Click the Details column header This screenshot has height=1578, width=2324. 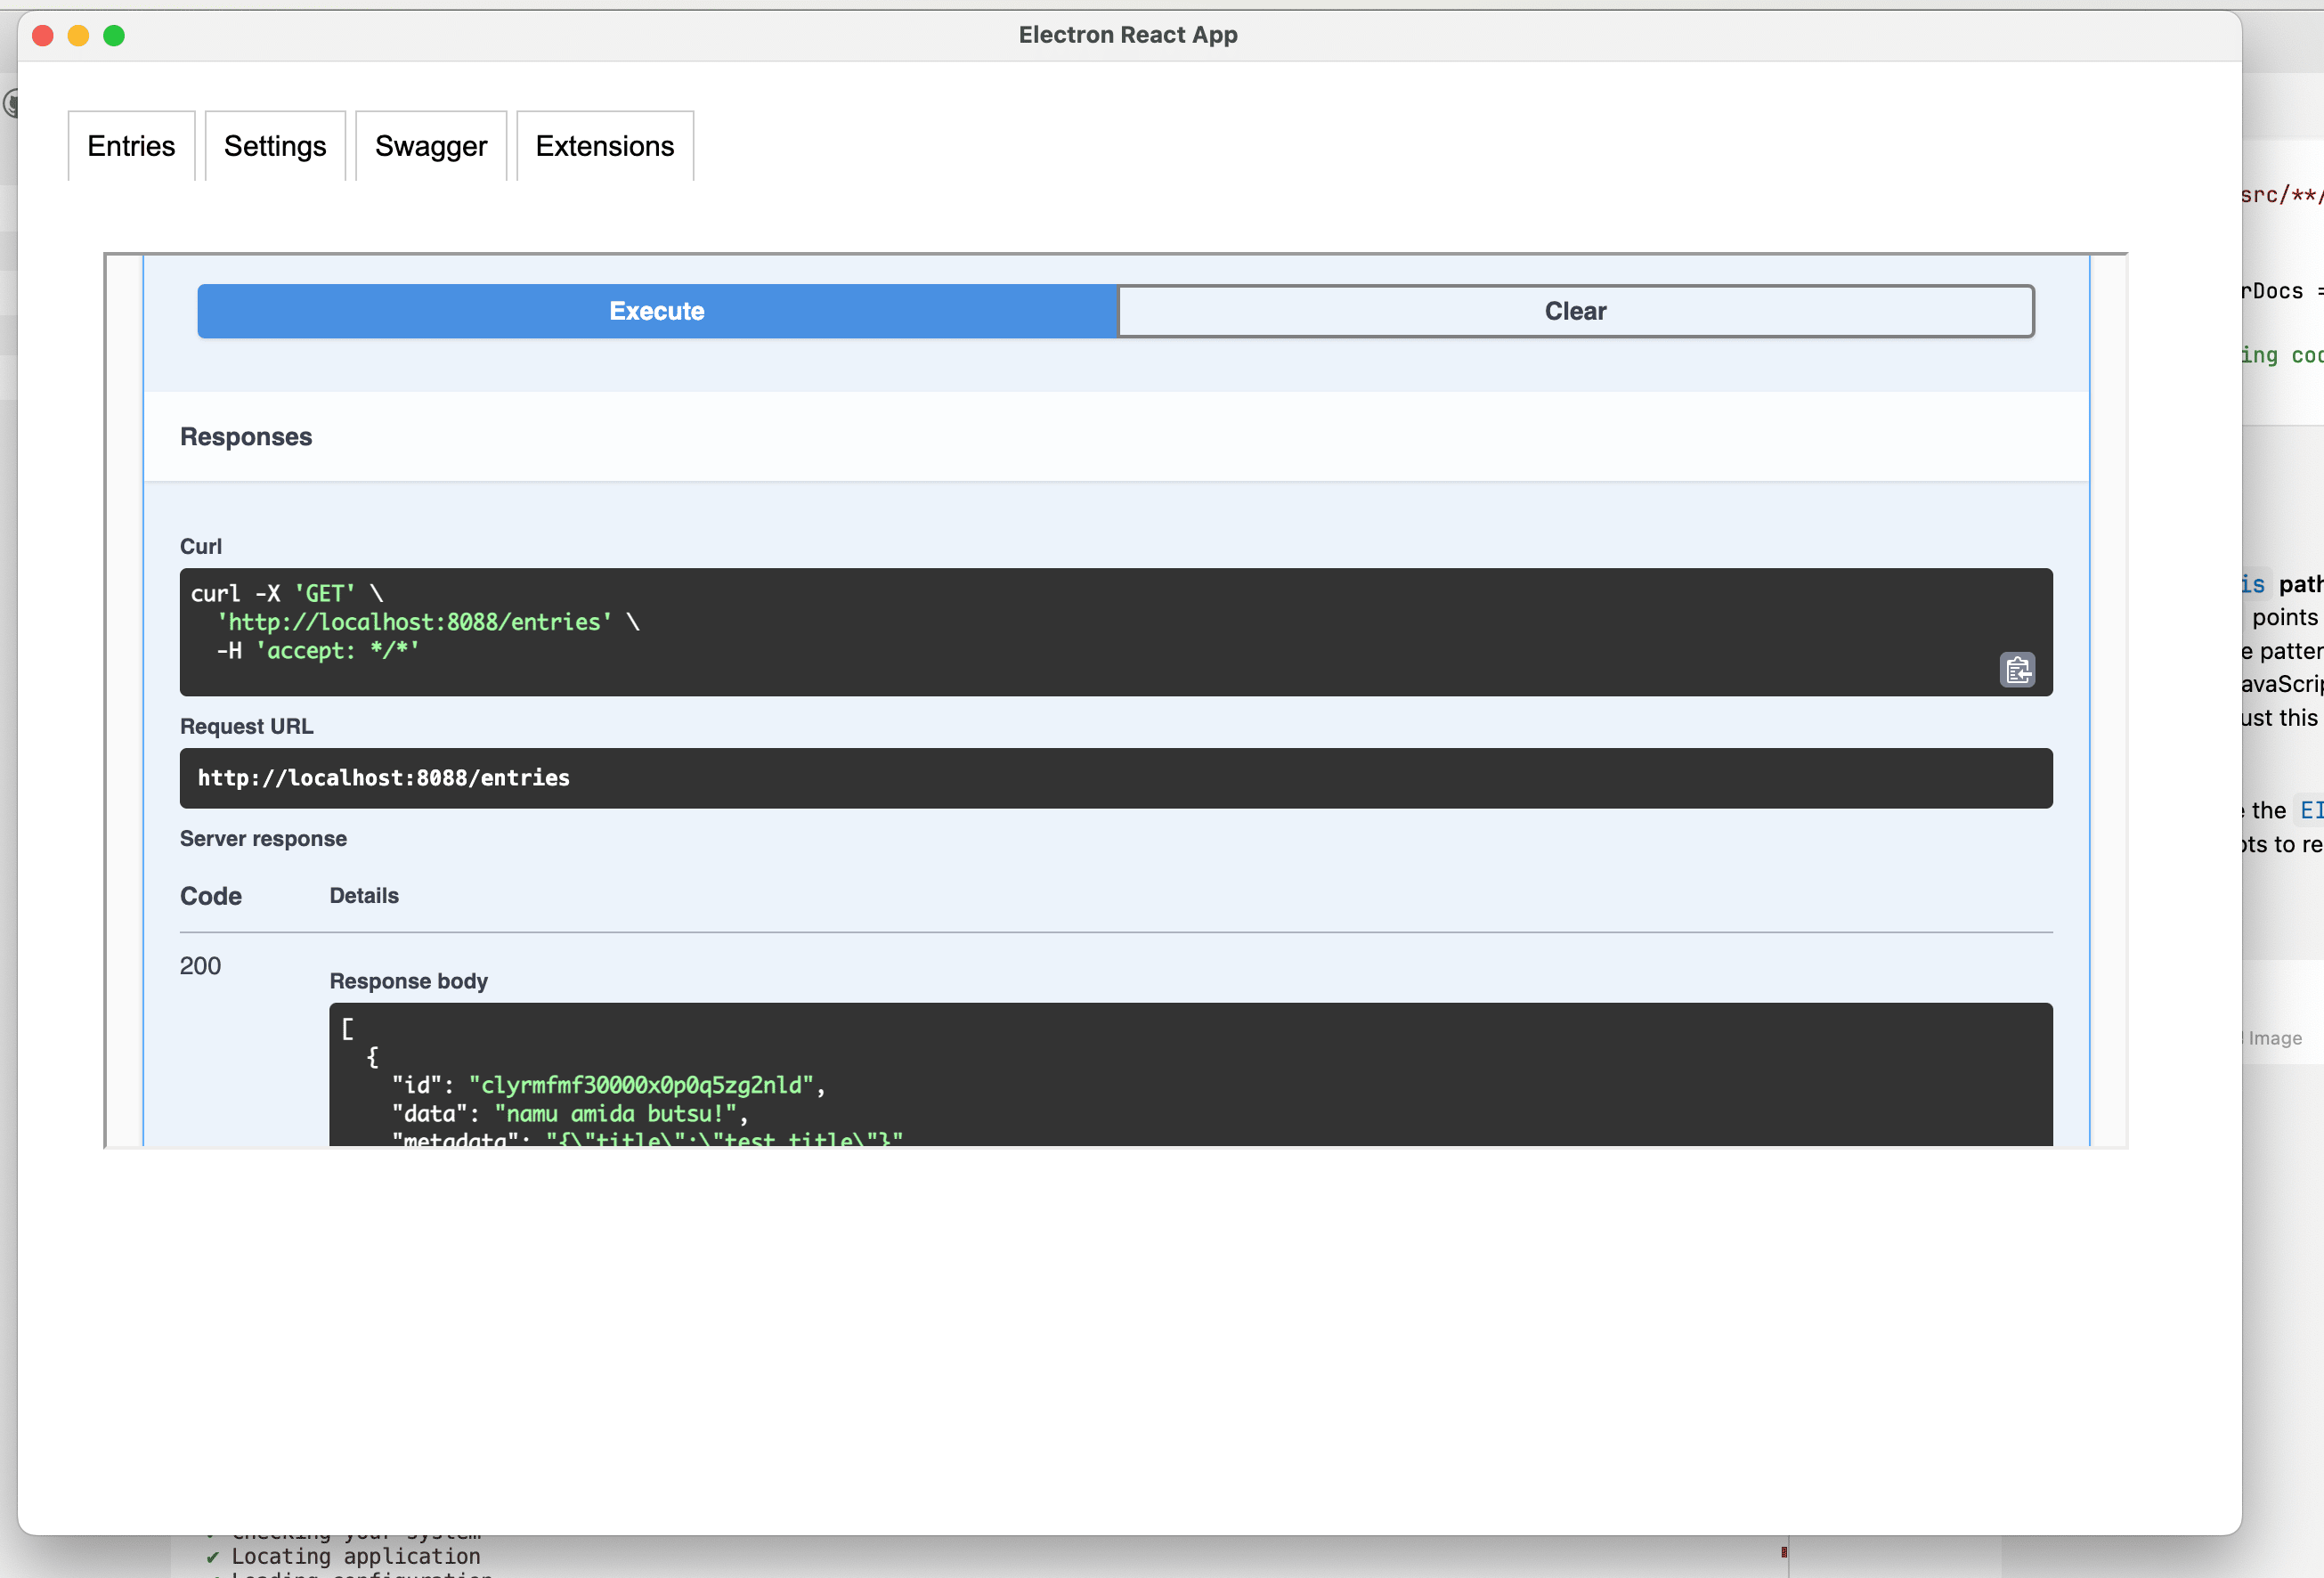click(364, 896)
